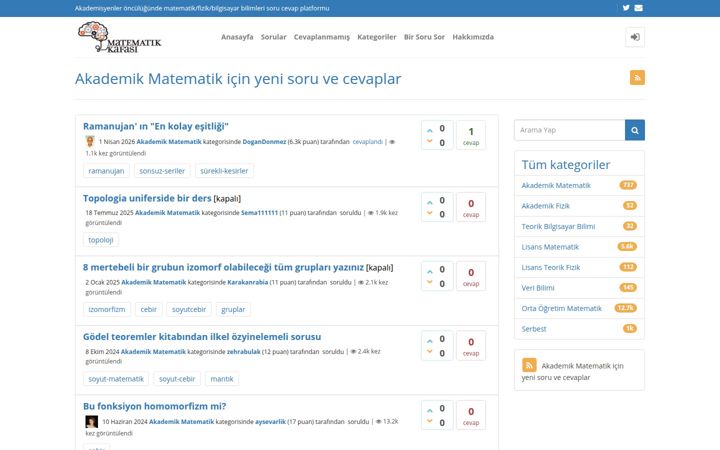Open Lisans Teorik Fizik category
720x450 pixels.
551,267
